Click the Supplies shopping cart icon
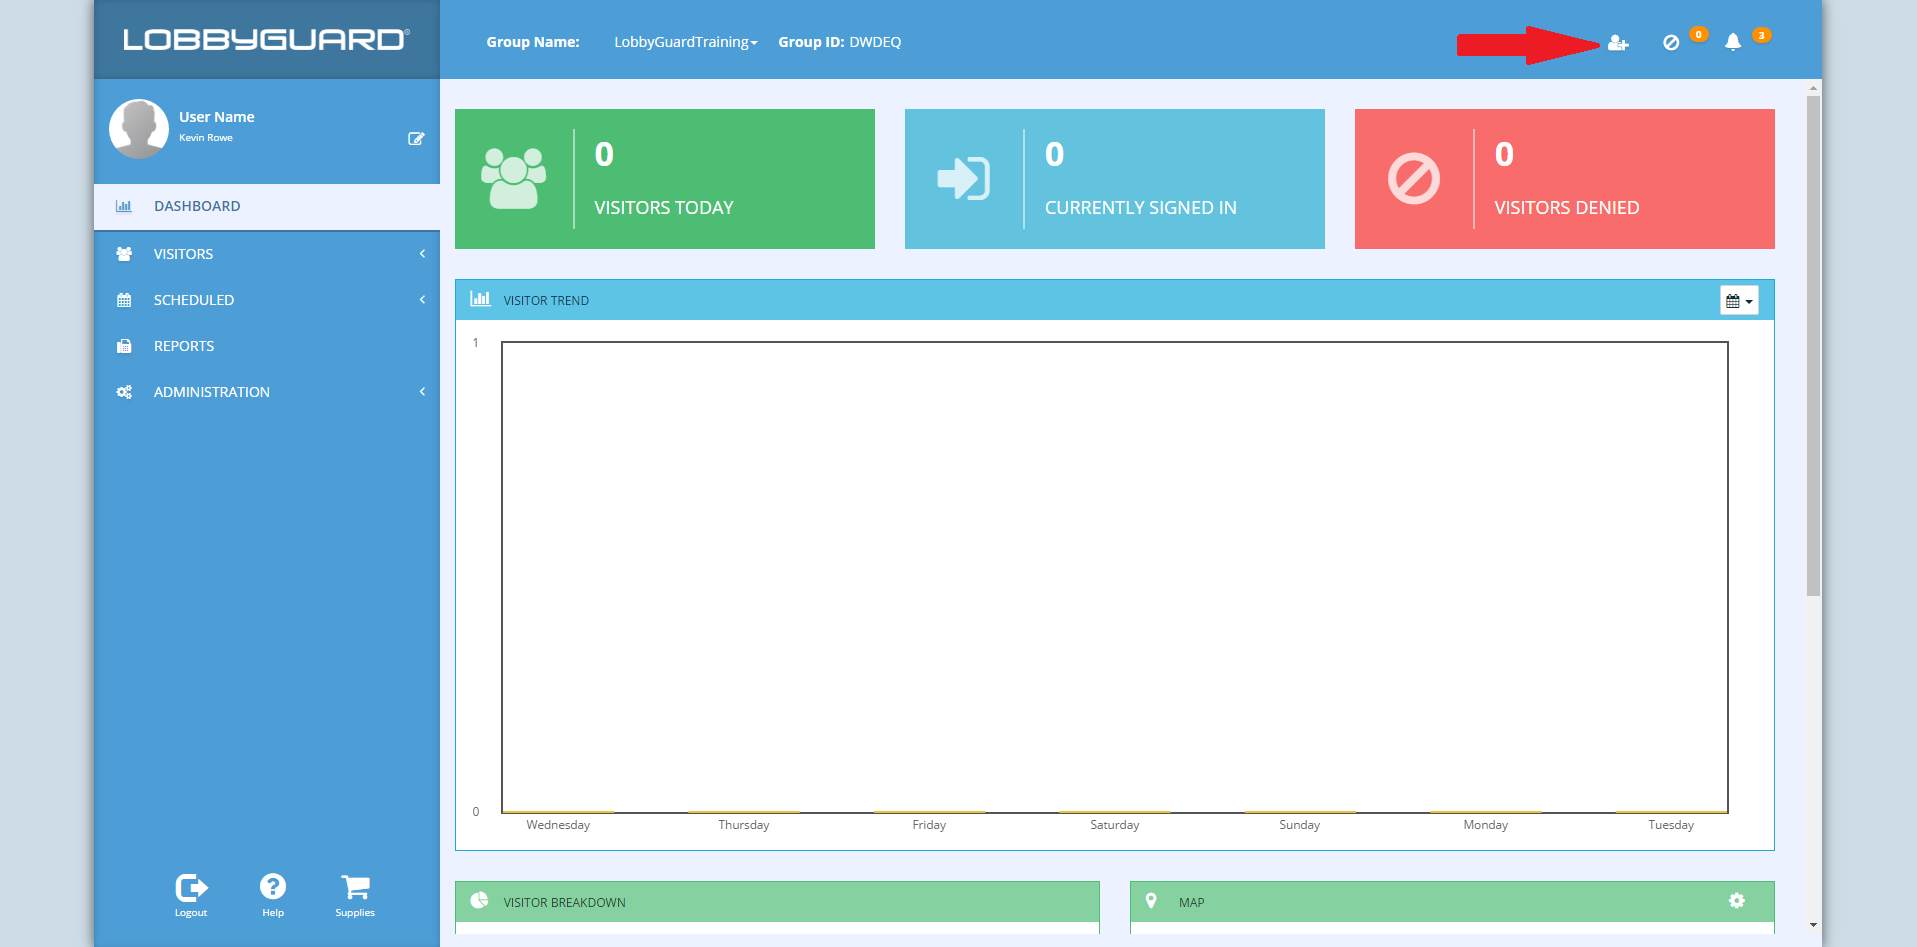The image size is (1917, 947). (355, 888)
